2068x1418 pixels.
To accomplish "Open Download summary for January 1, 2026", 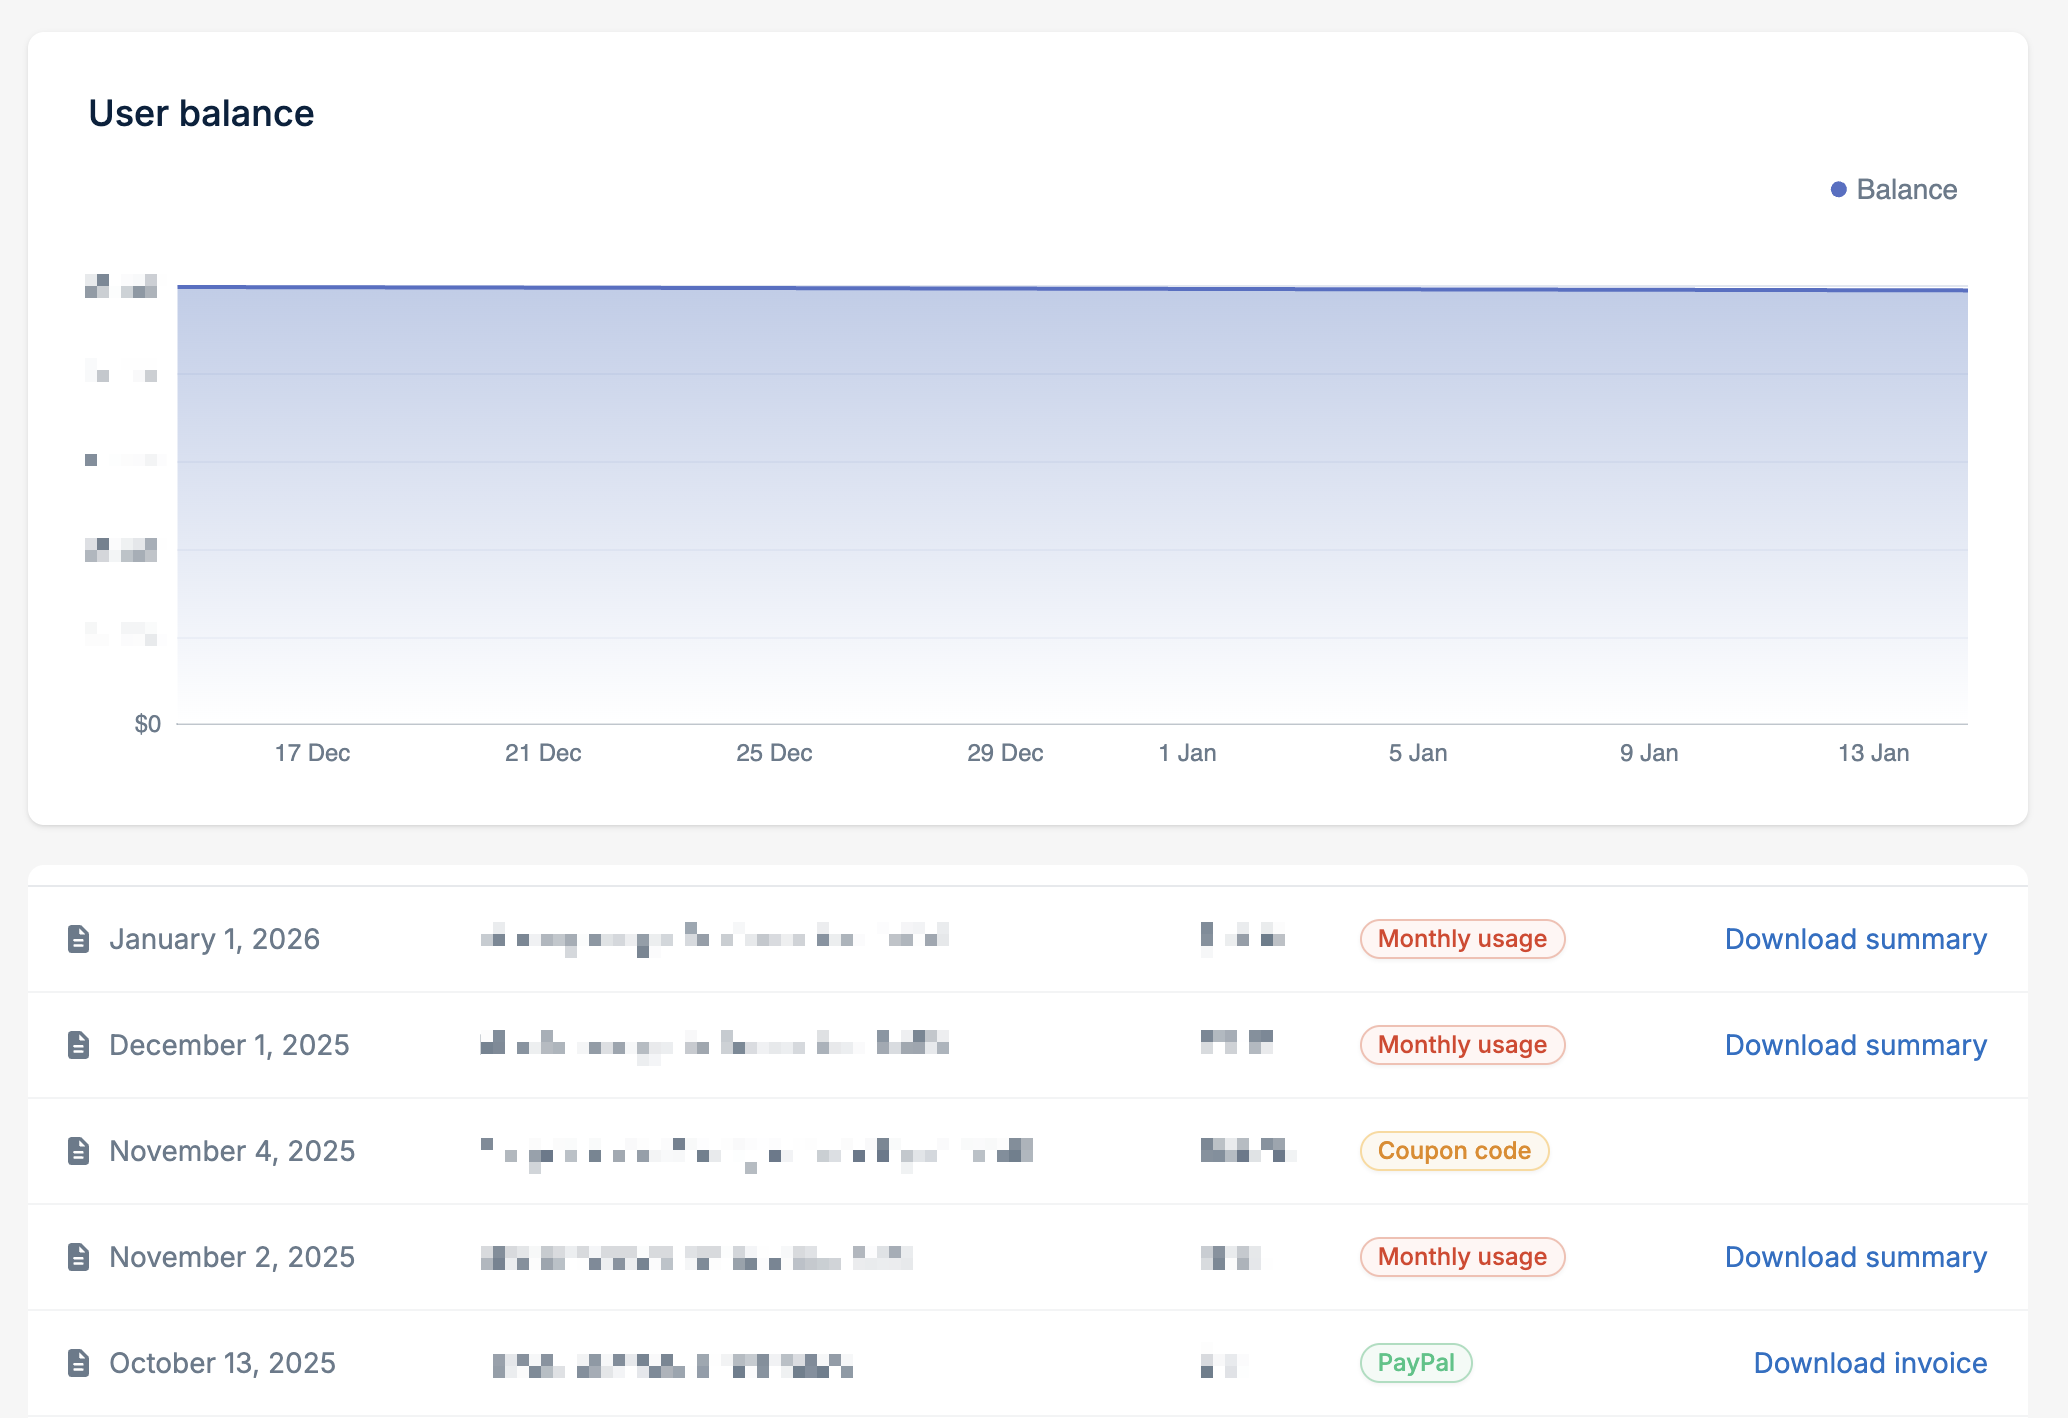I will tap(1855, 938).
